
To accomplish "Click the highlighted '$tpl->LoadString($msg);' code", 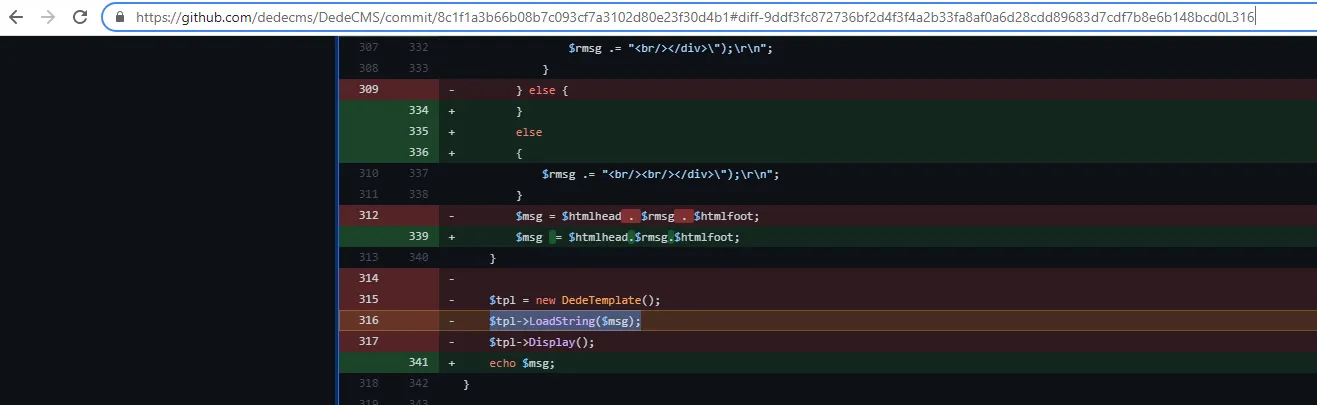I will 564,321.
